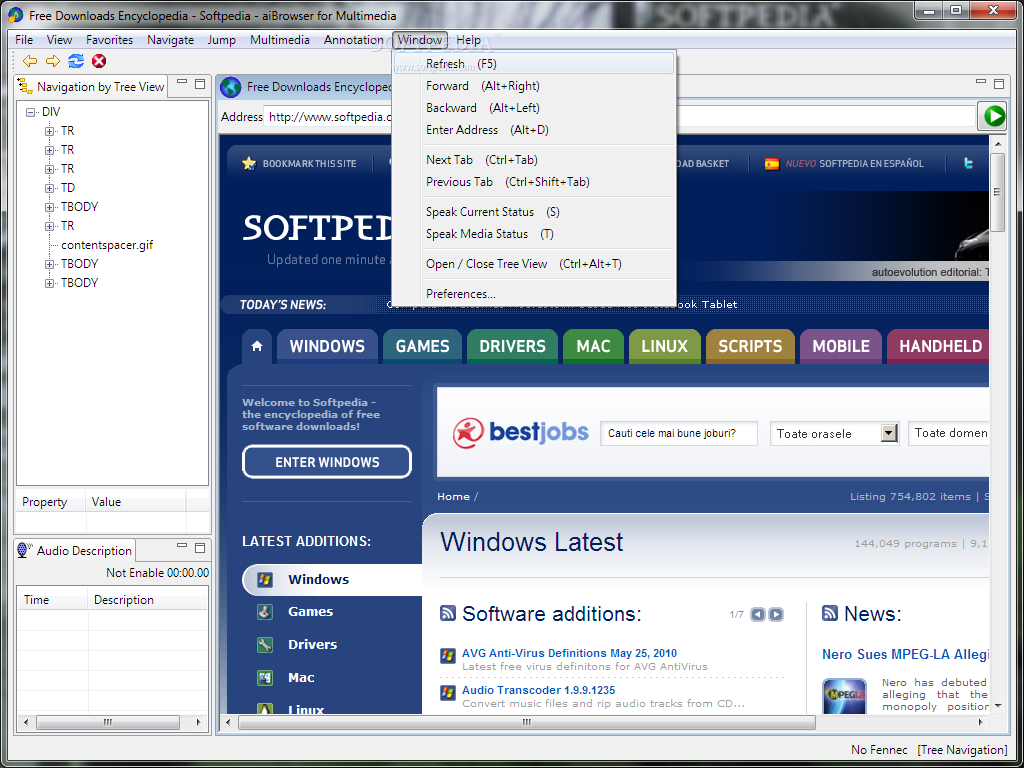
Task: Click the previous page arrow of Software additions
Action: 758,614
